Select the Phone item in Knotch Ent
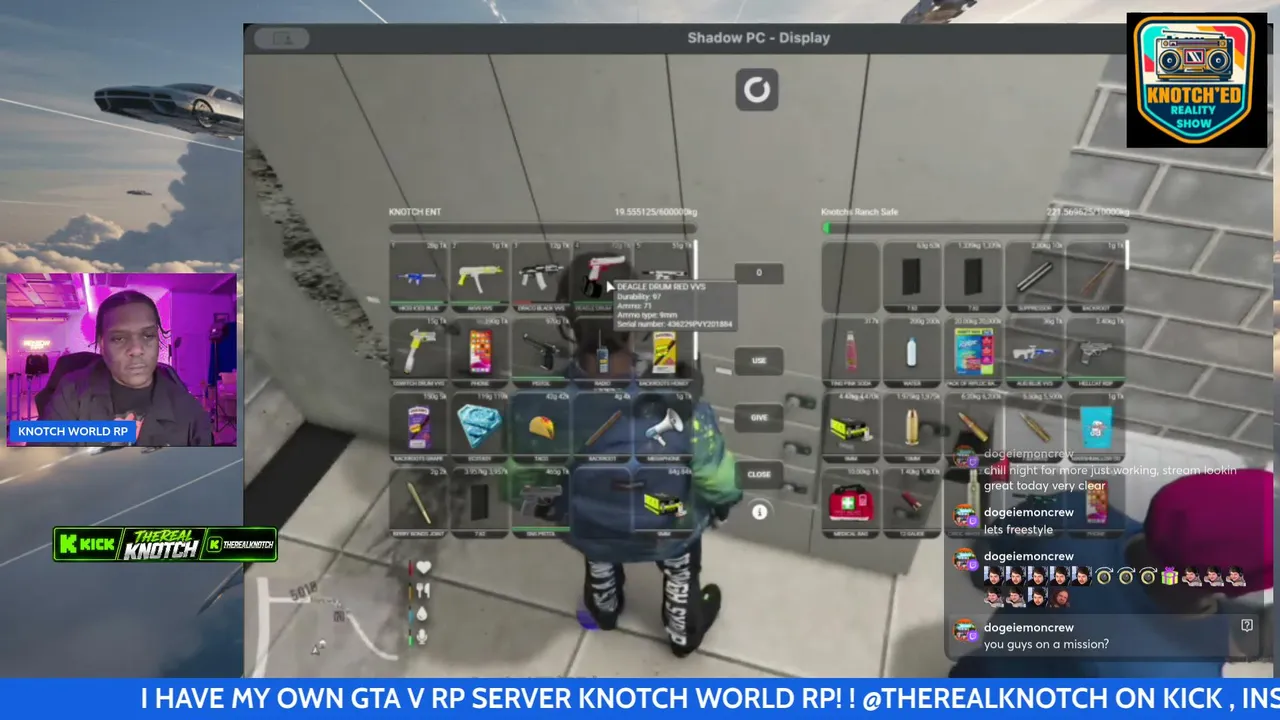This screenshot has width=1280, height=720. point(479,352)
